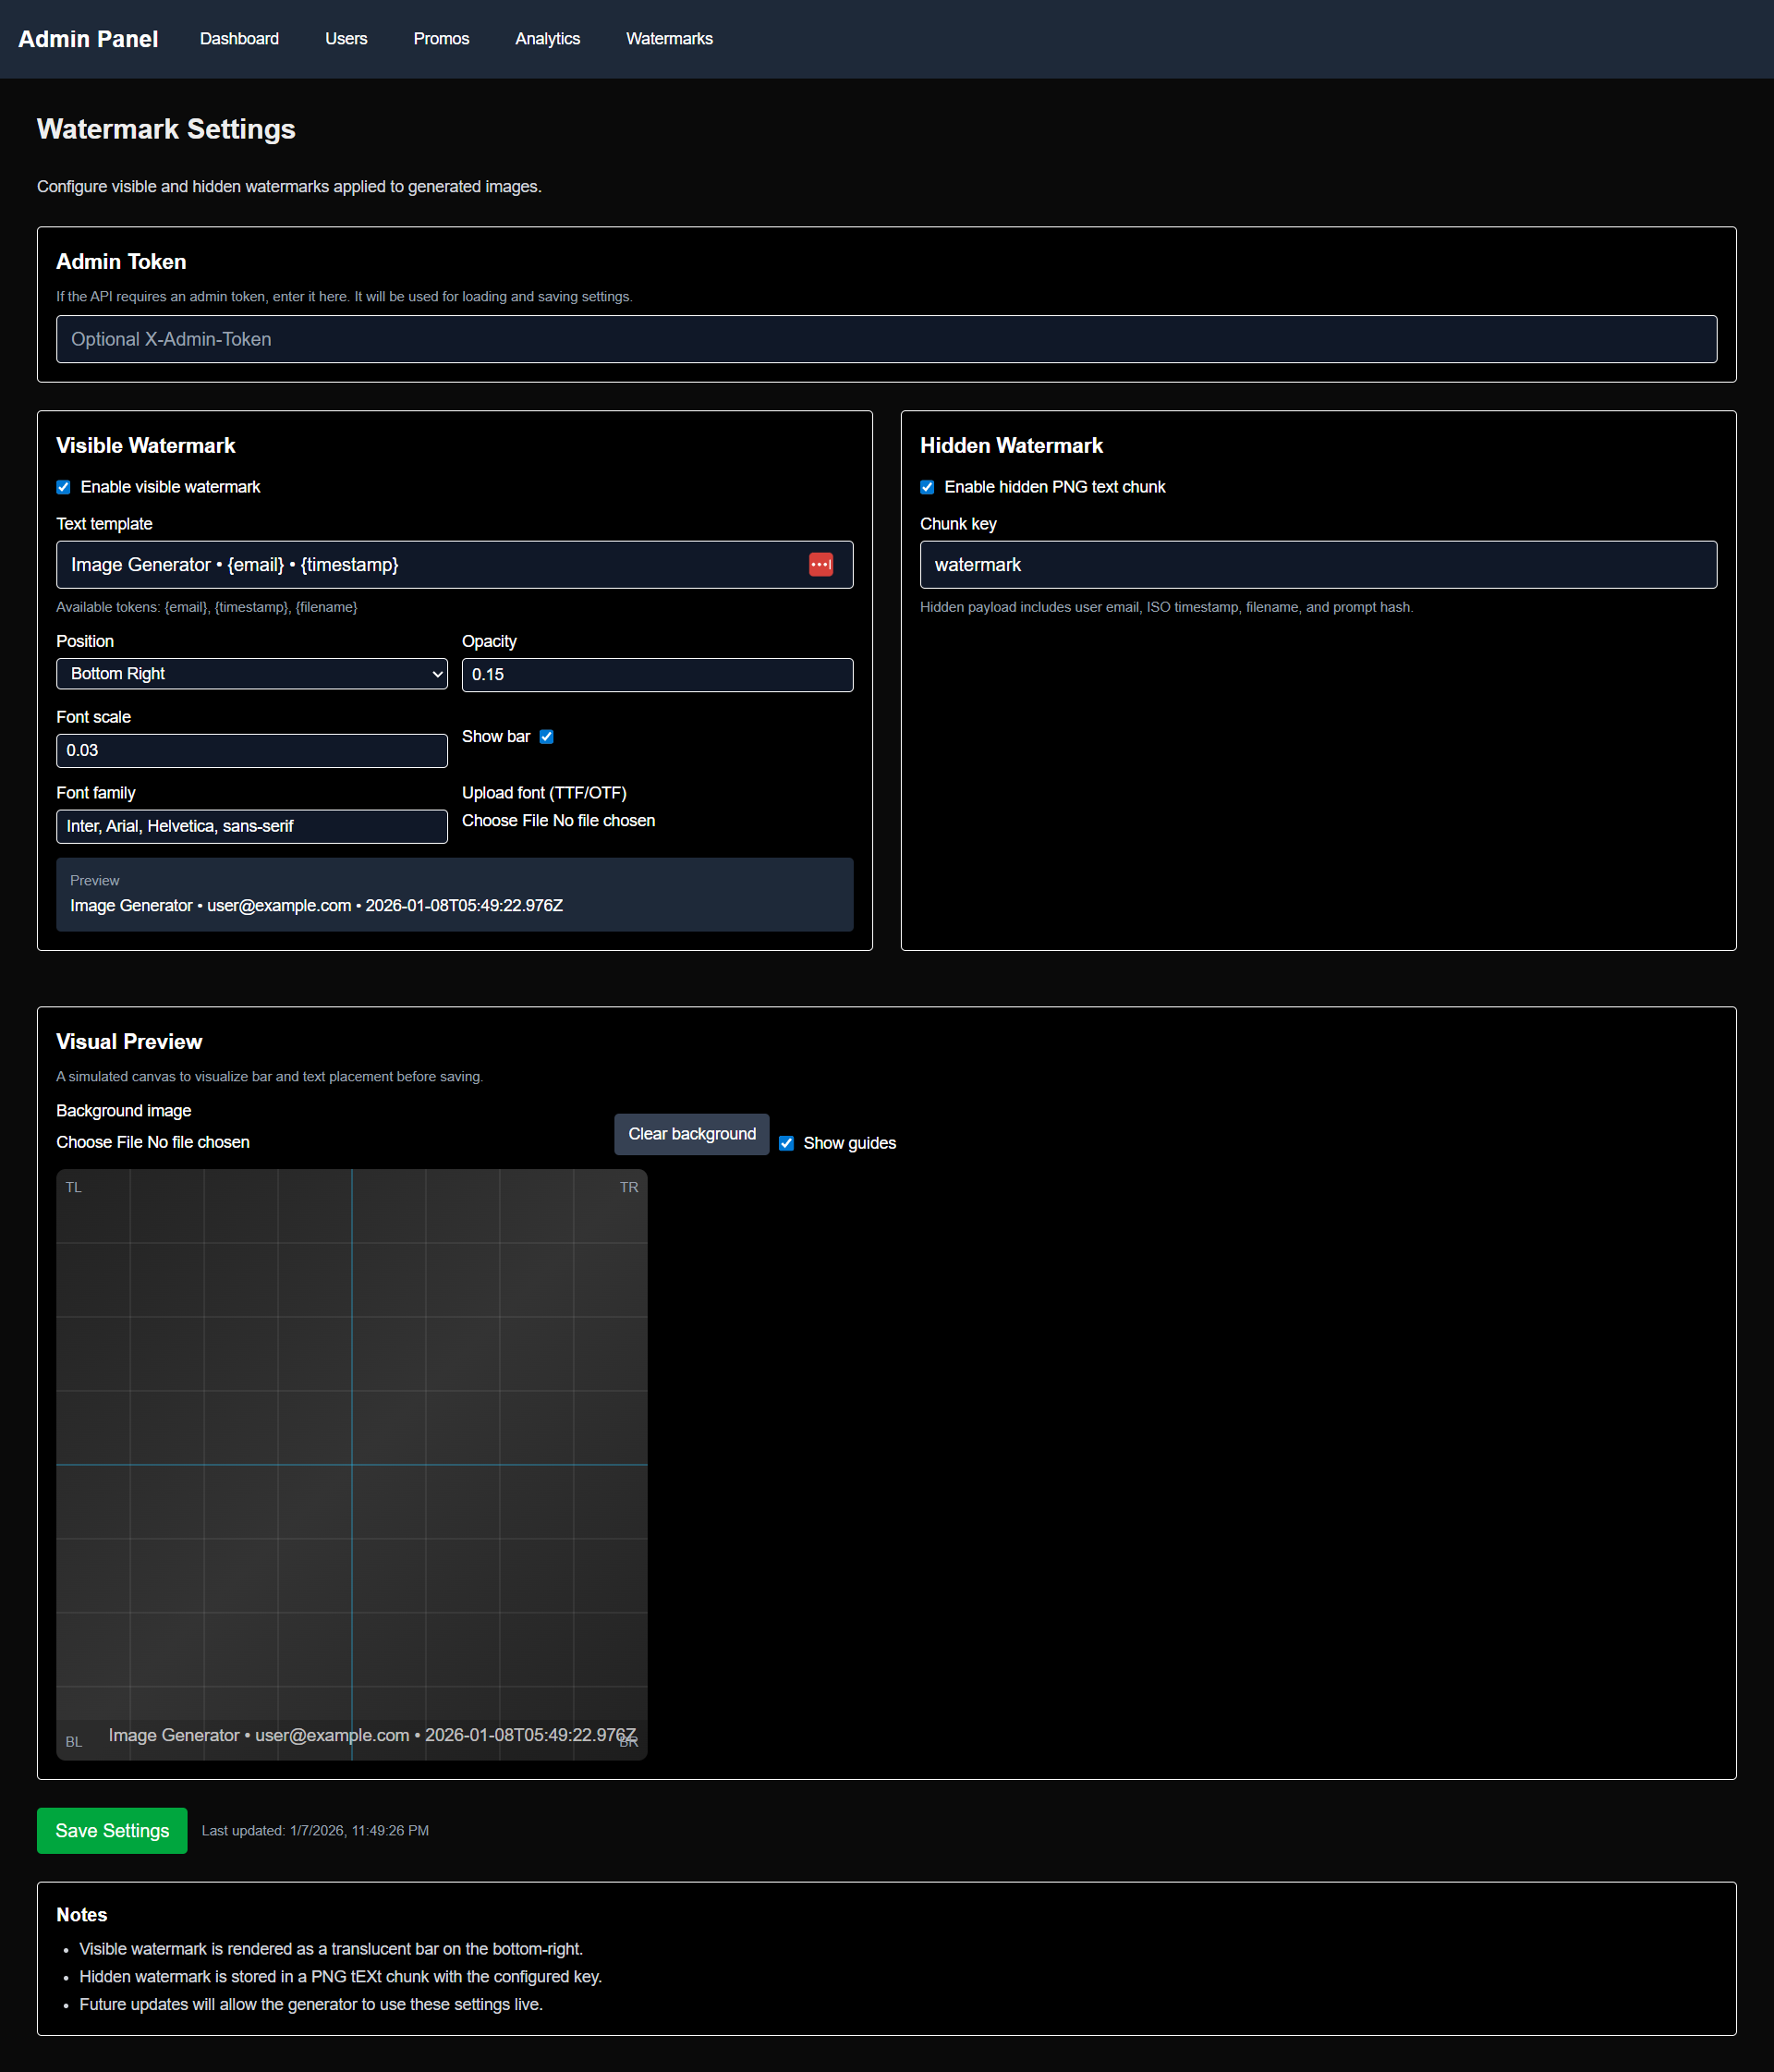
Task: Click the Chunk key input field
Action: (x=1317, y=565)
